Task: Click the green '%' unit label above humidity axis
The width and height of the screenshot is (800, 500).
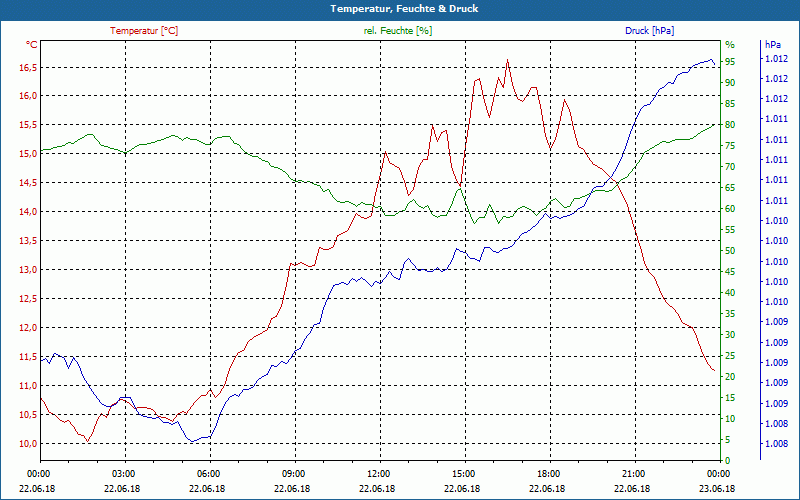Action: click(x=730, y=45)
